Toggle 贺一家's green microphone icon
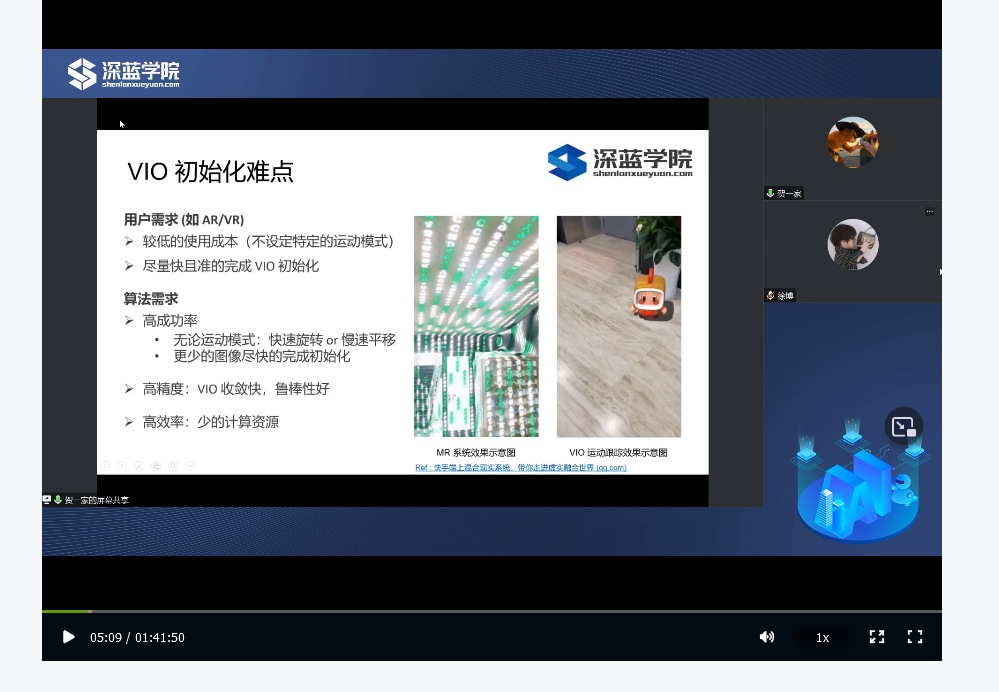Viewport: 999px width, 692px height. (768, 193)
